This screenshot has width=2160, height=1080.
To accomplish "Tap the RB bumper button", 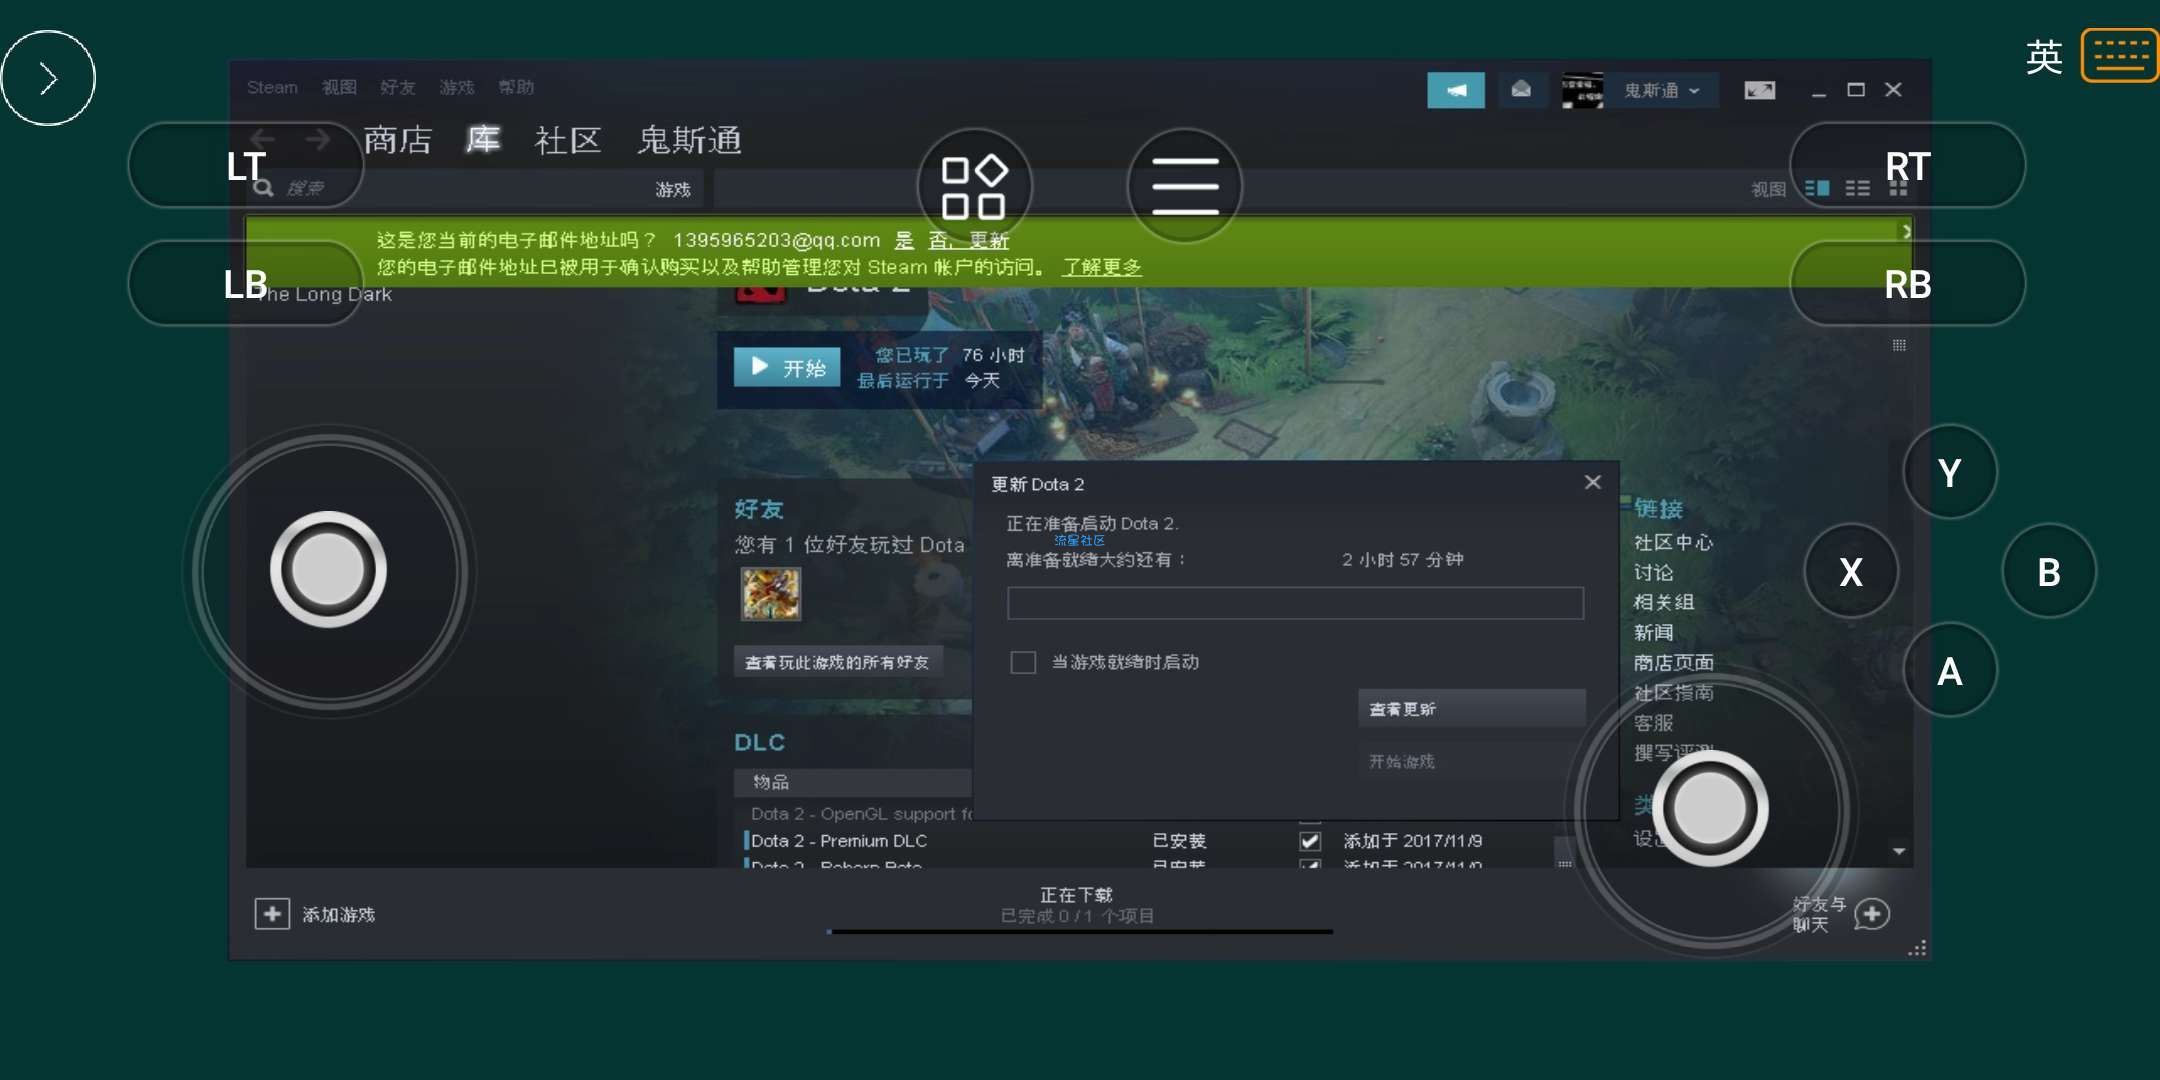I will pos(1908,284).
